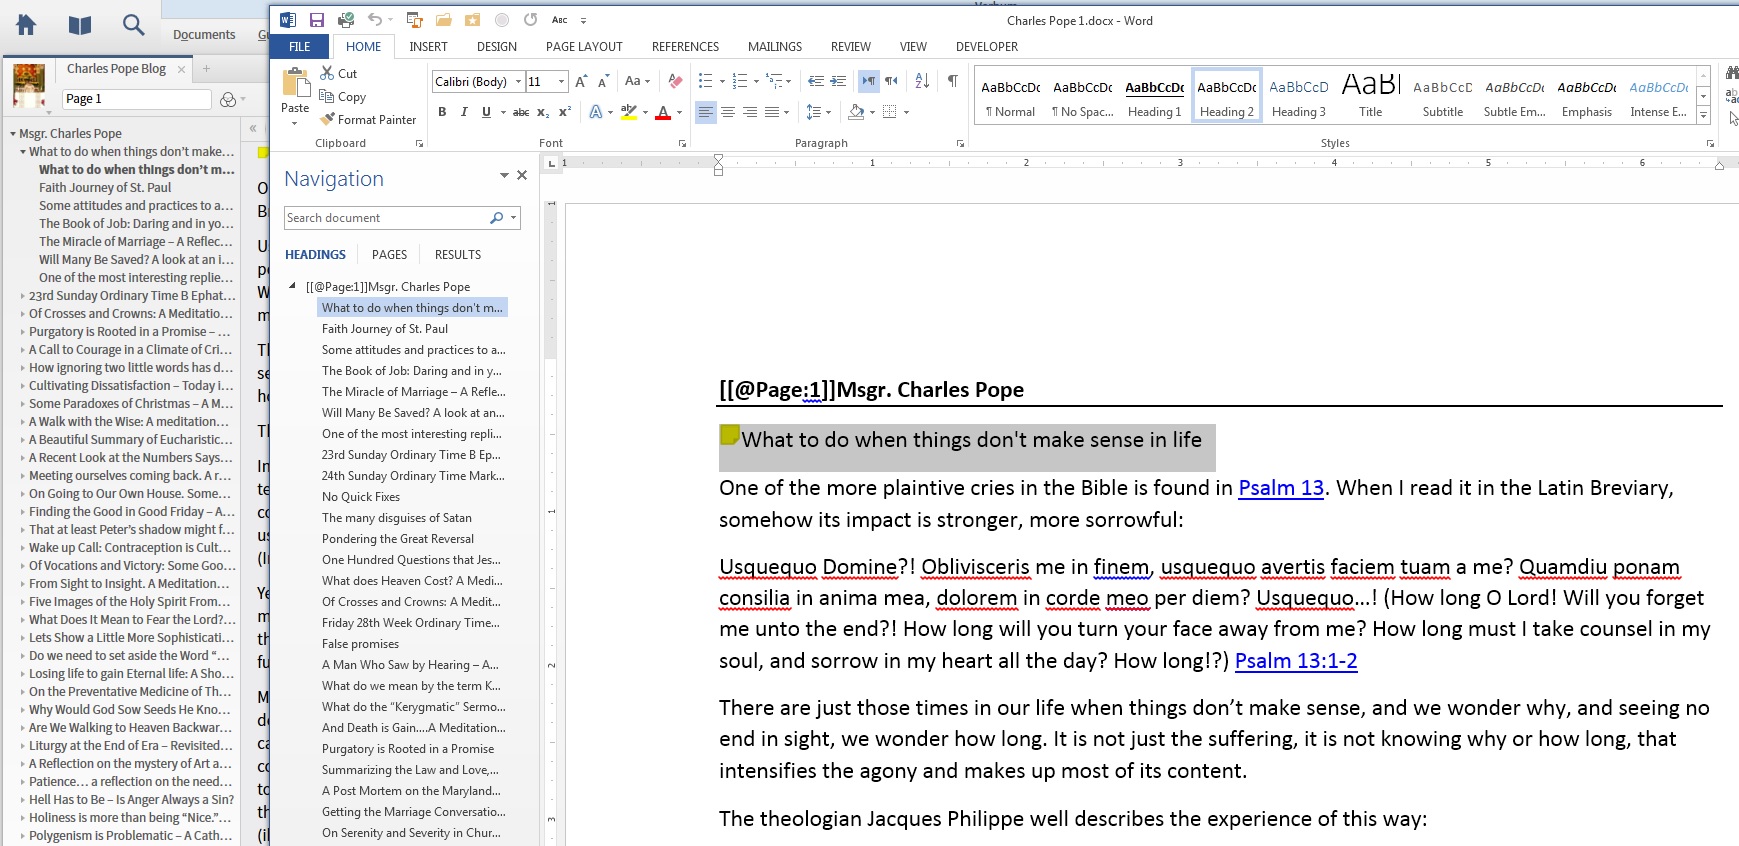Expand the Styles gallery more arrow
1739x846 pixels.
[x=1703, y=117]
